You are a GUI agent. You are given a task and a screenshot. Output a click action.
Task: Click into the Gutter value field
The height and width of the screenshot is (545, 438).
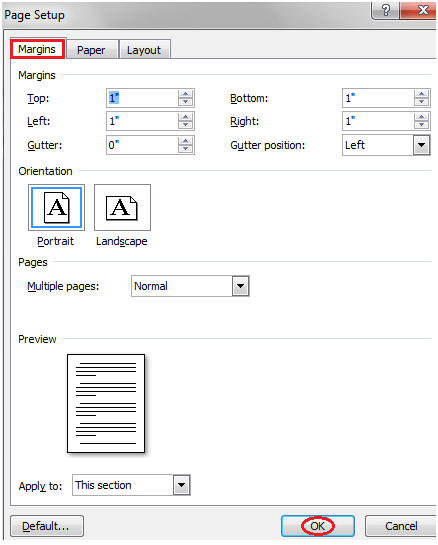(x=142, y=145)
